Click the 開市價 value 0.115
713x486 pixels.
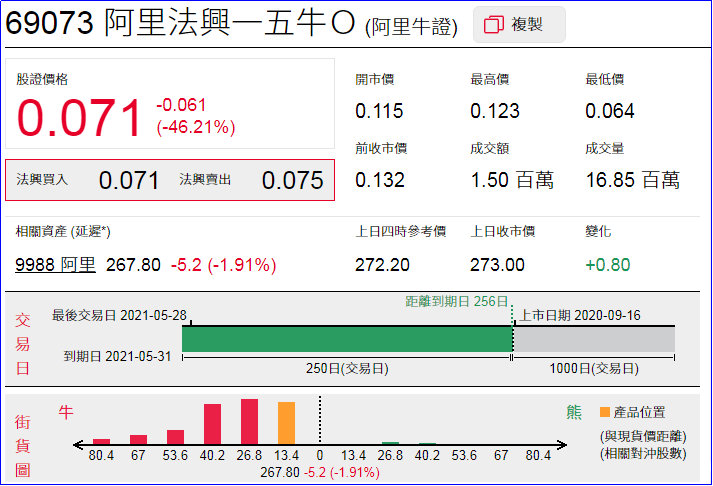coord(379,111)
